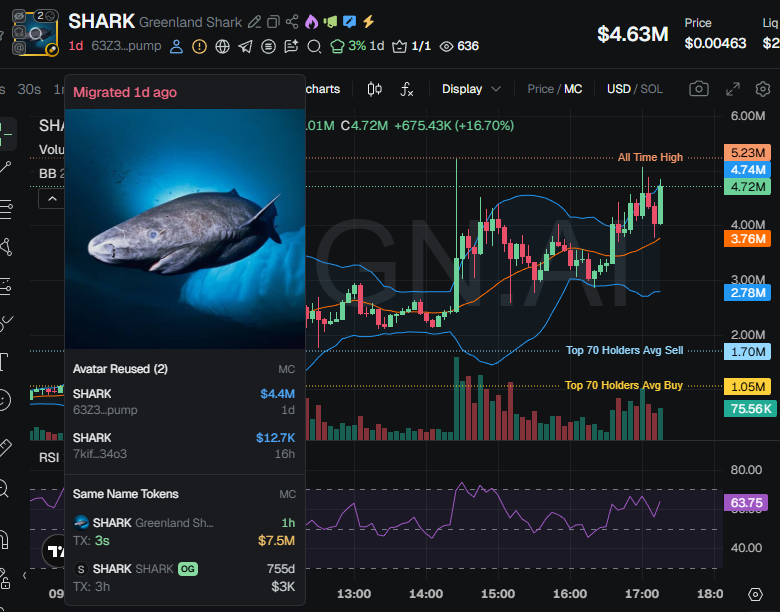Toggle the lock drawings tool
The image size is (780, 612).
[4, 578]
